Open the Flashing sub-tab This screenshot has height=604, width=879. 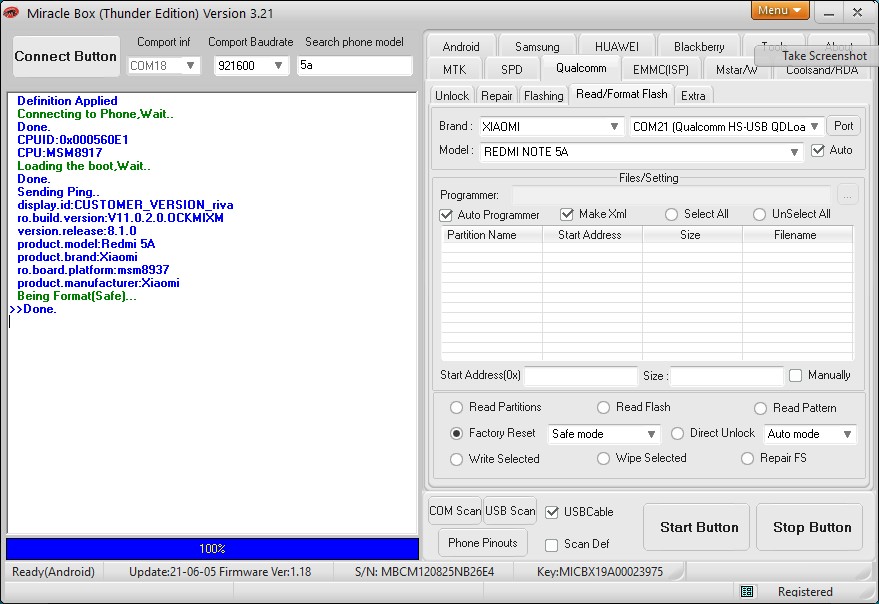point(544,96)
